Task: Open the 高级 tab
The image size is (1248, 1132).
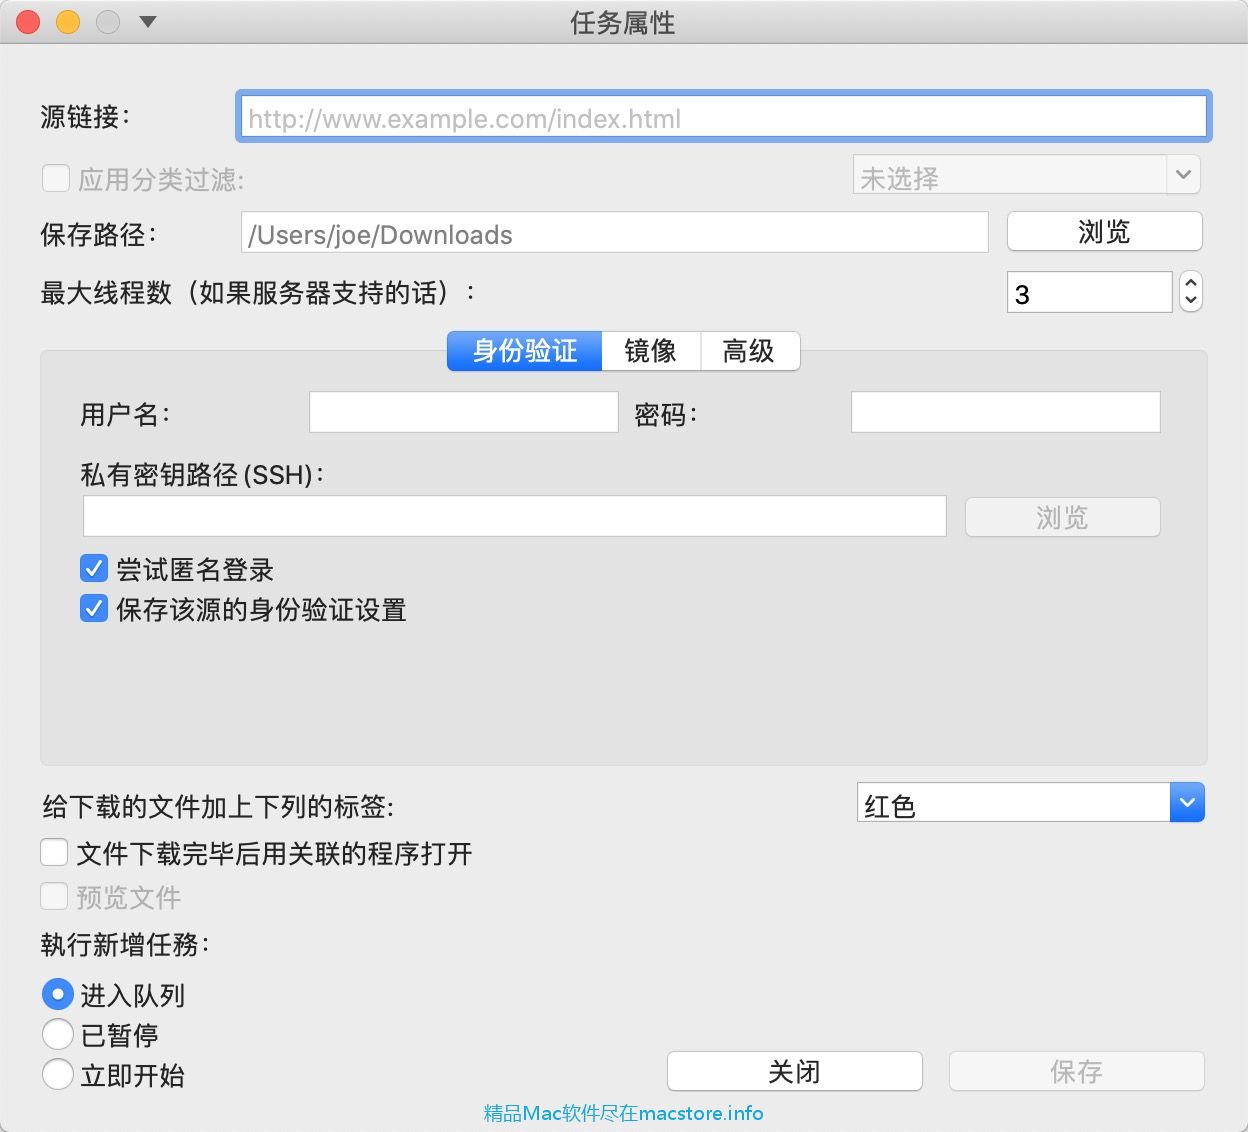Action: (x=749, y=351)
